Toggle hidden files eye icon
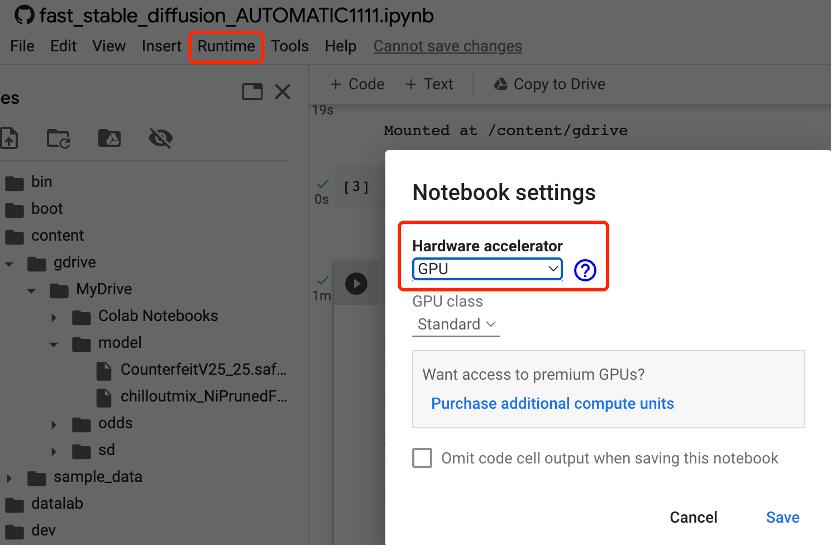This screenshot has height=546, width=832. [x=160, y=138]
